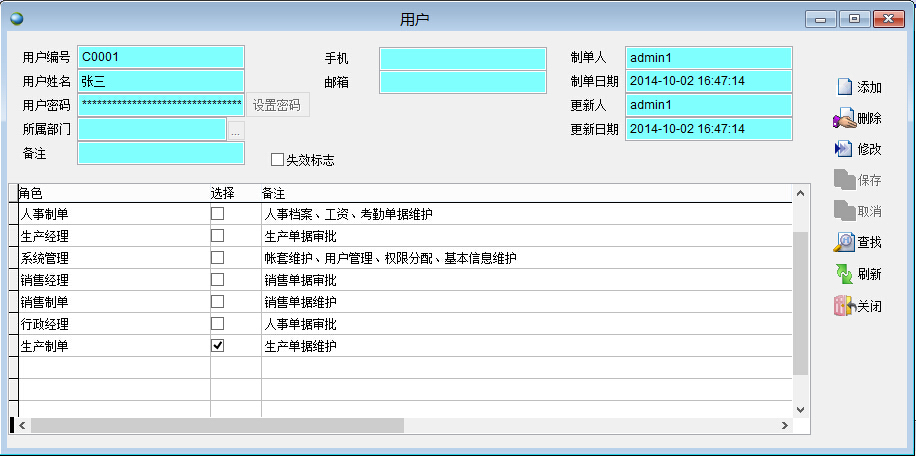Image resolution: width=916 pixels, height=456 pixels.
Task: Open department picker via the ellipsis button
Action: (x=236, y=130)
